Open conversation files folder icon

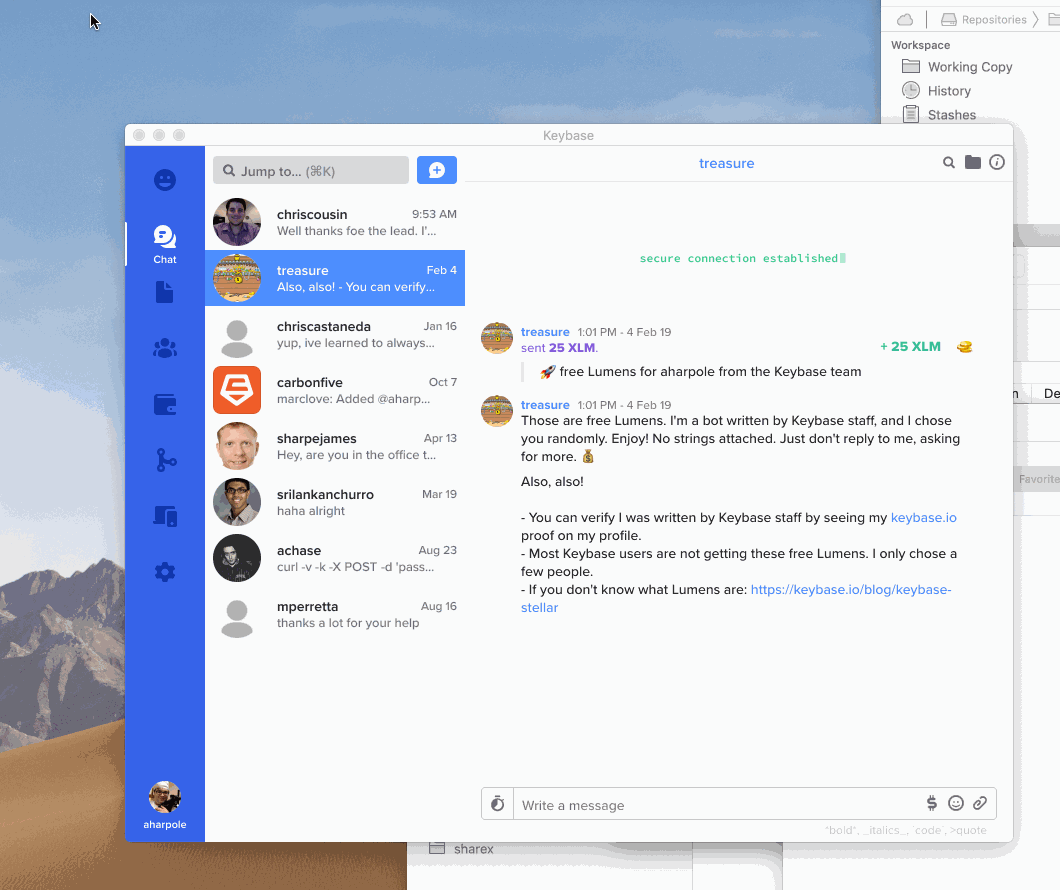click(973, 162)
